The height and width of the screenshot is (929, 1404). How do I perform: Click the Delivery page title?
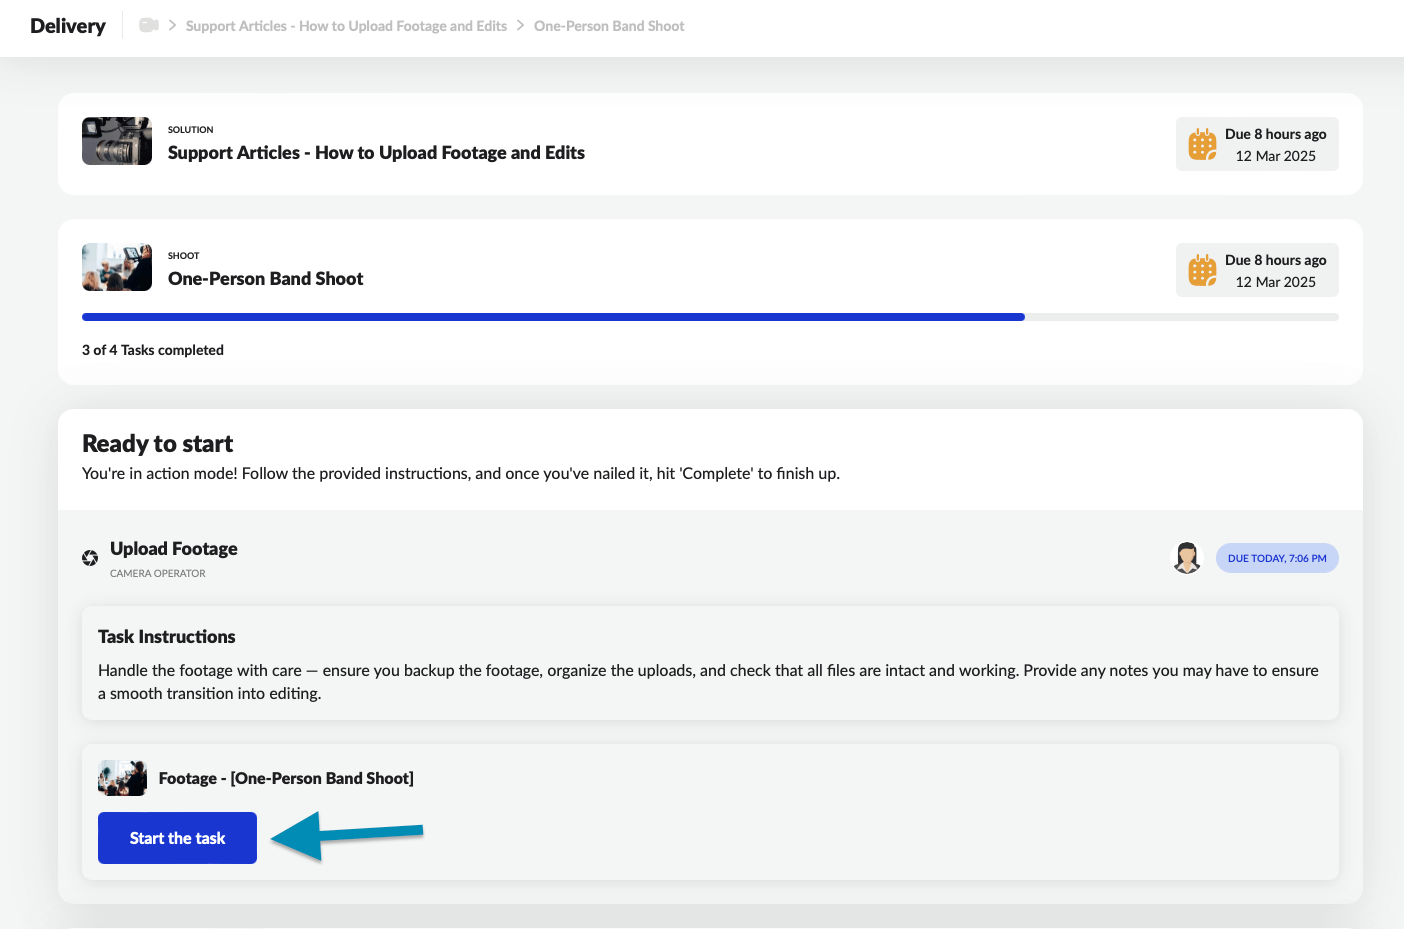point(68,26)
